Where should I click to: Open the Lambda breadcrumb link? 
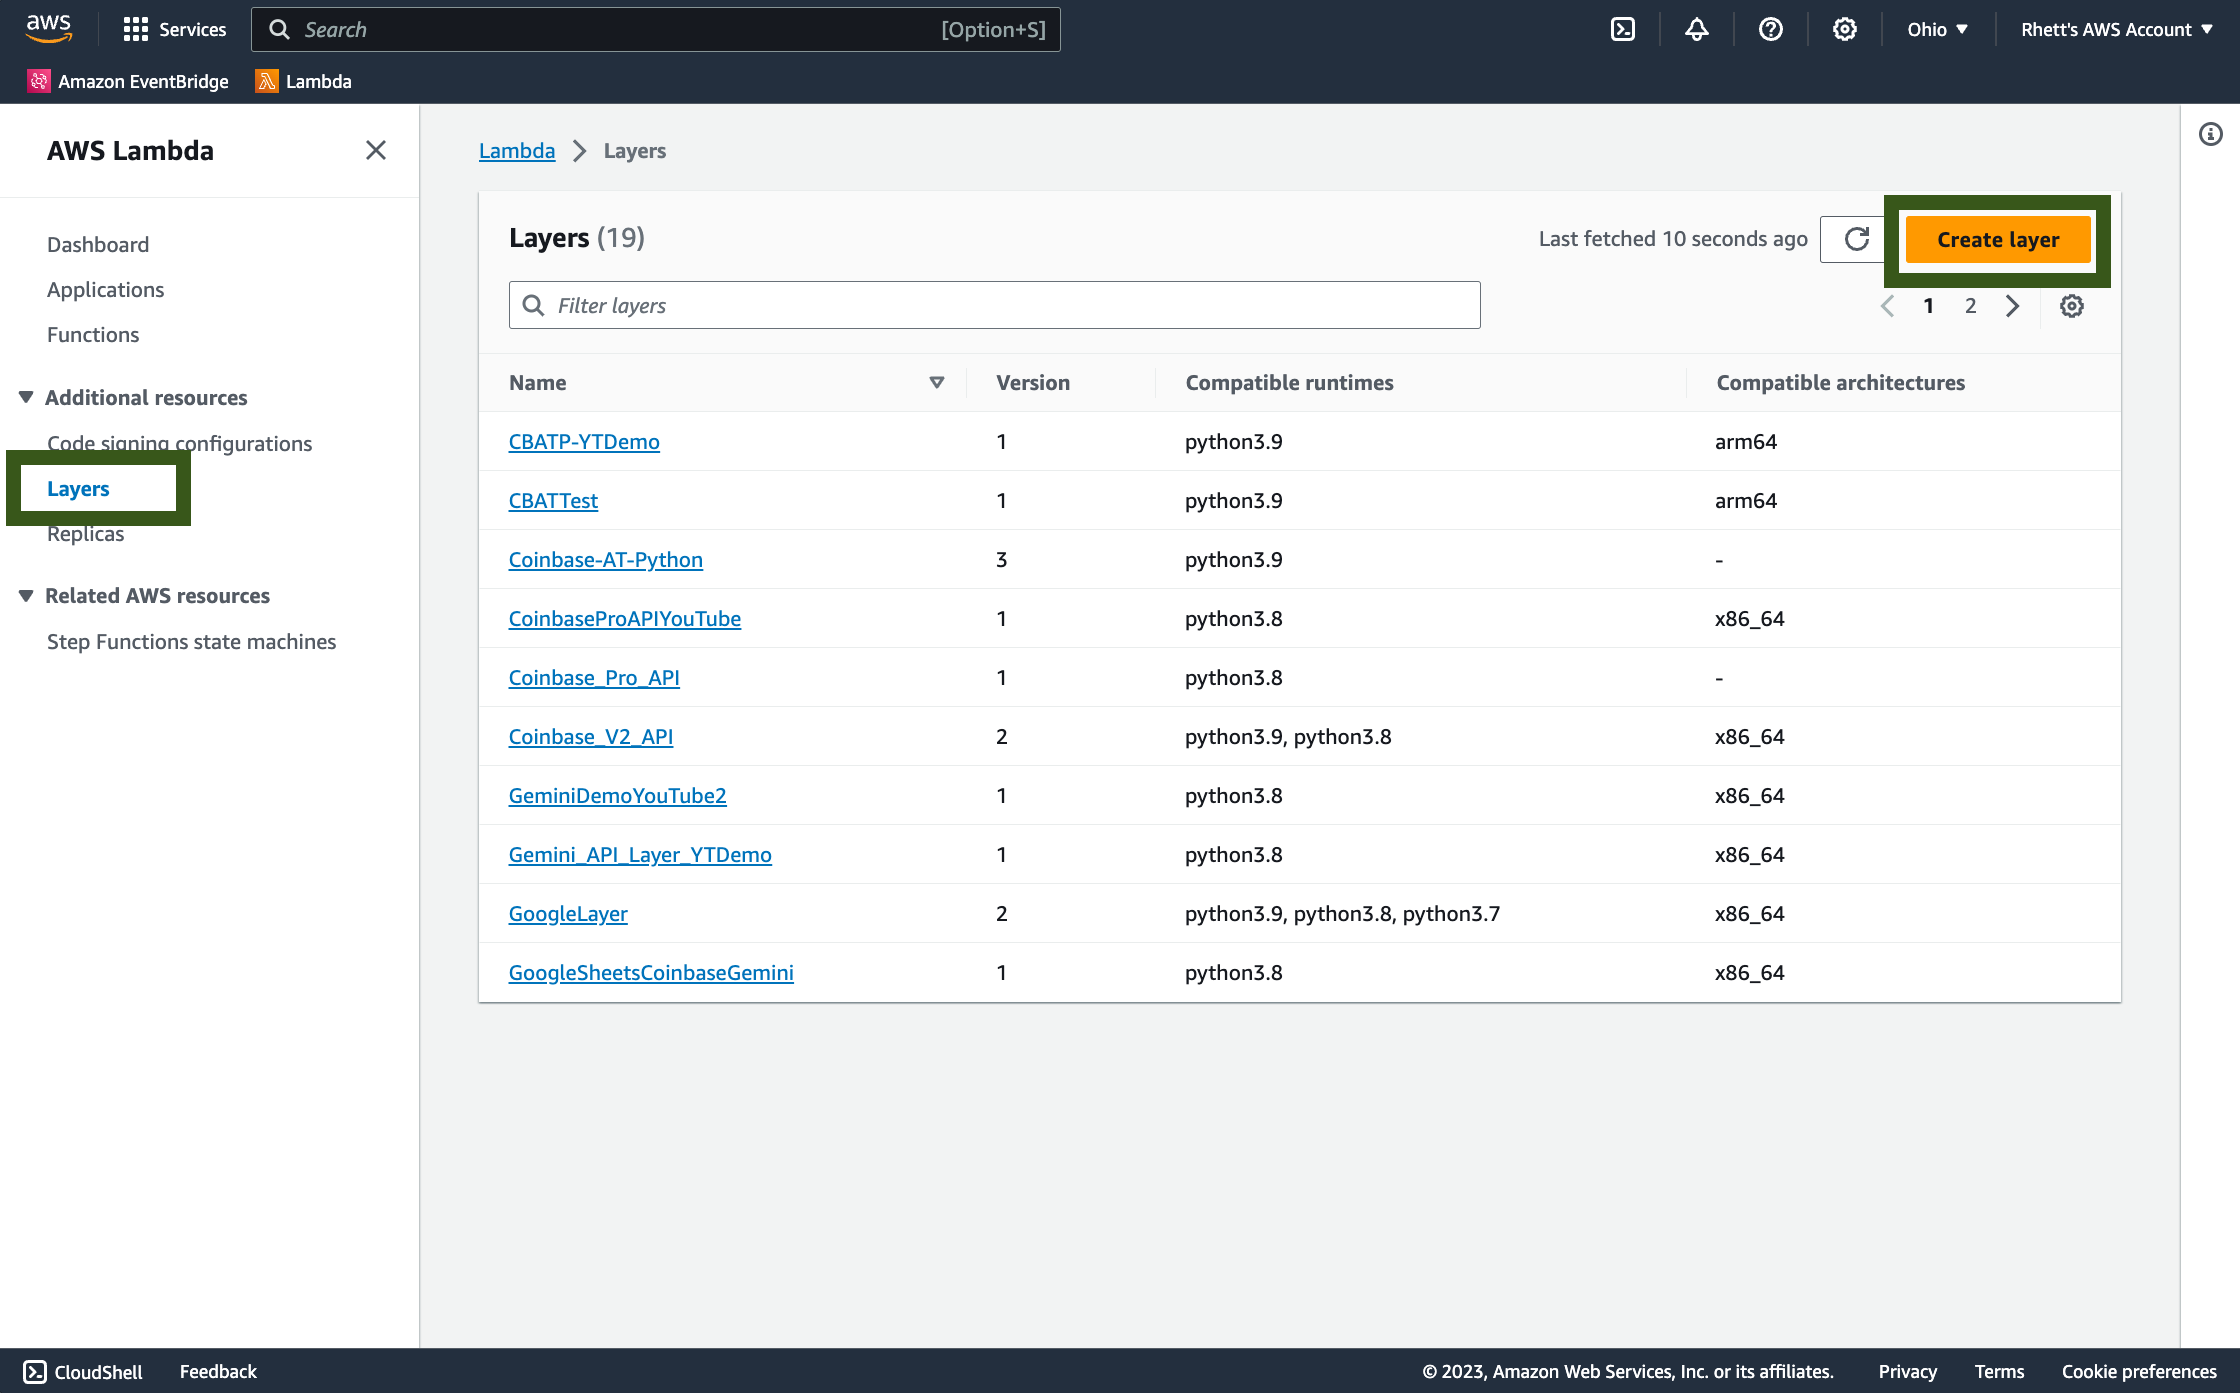[517, 149]
